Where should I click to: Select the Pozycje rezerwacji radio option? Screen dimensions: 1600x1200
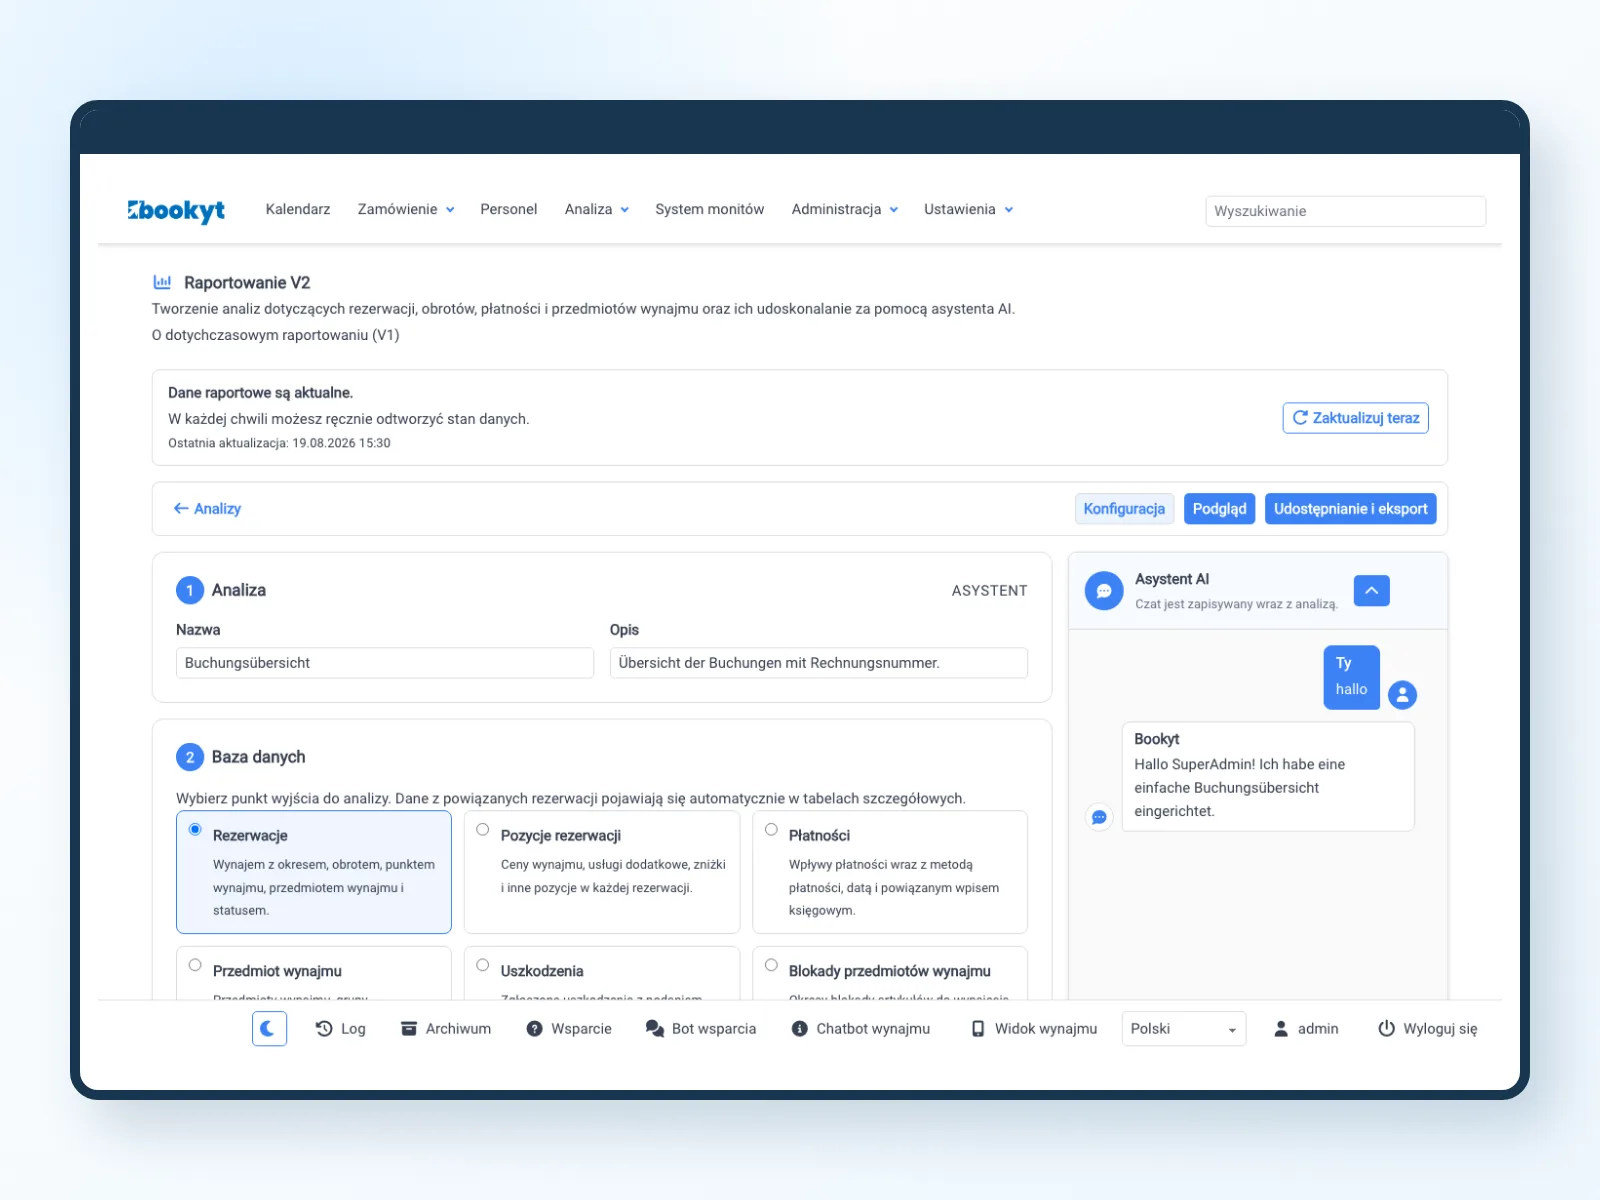[483, 829]
